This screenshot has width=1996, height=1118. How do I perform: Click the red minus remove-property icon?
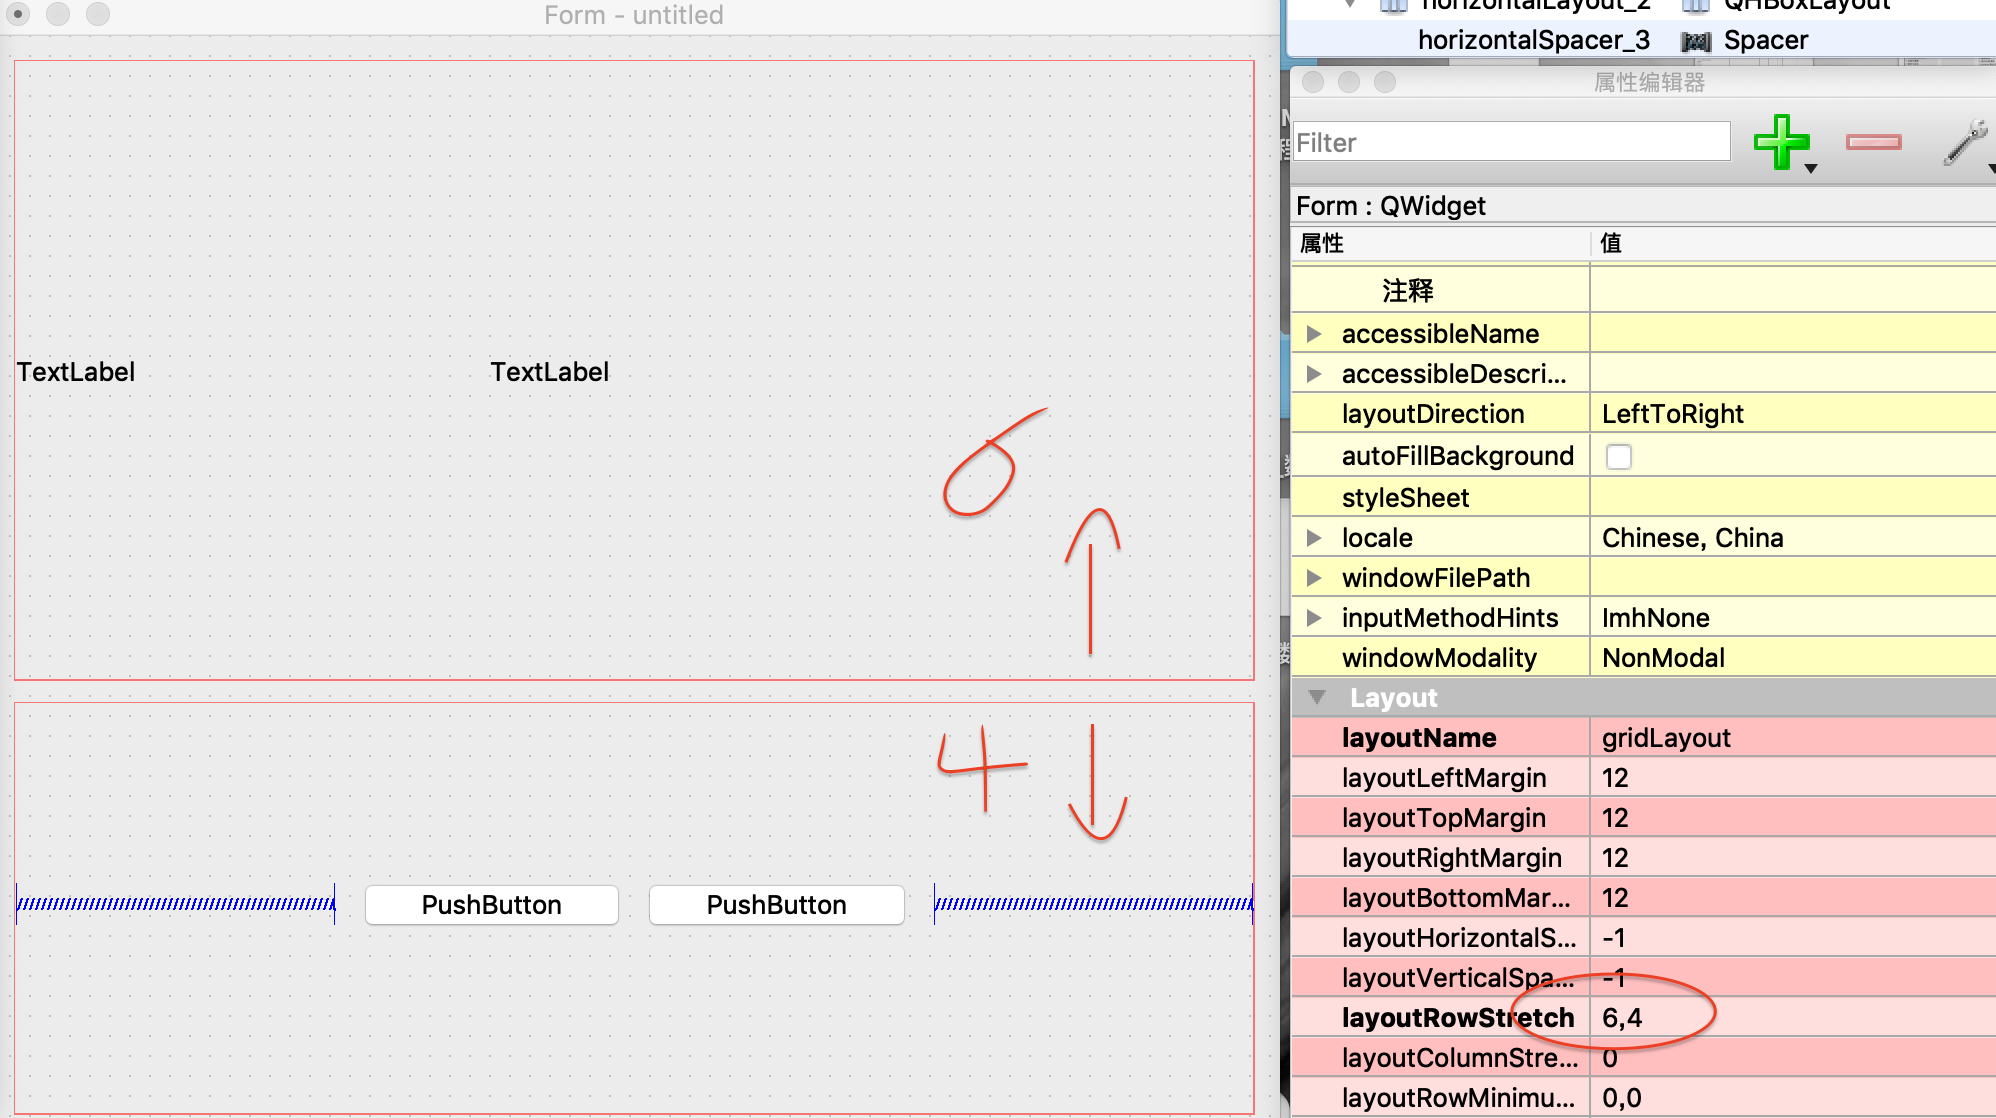(1873, 142)
